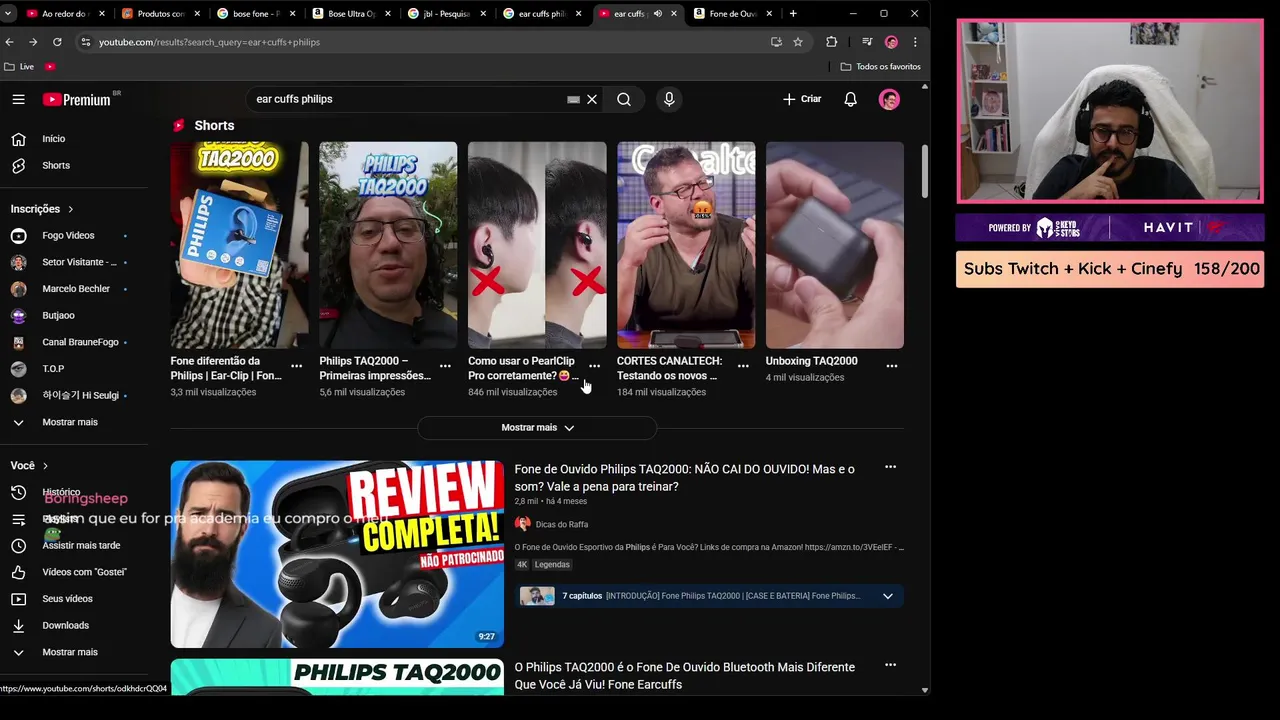Go back to the previous page
Screen dimensions: 1280x720
point(9,42)
